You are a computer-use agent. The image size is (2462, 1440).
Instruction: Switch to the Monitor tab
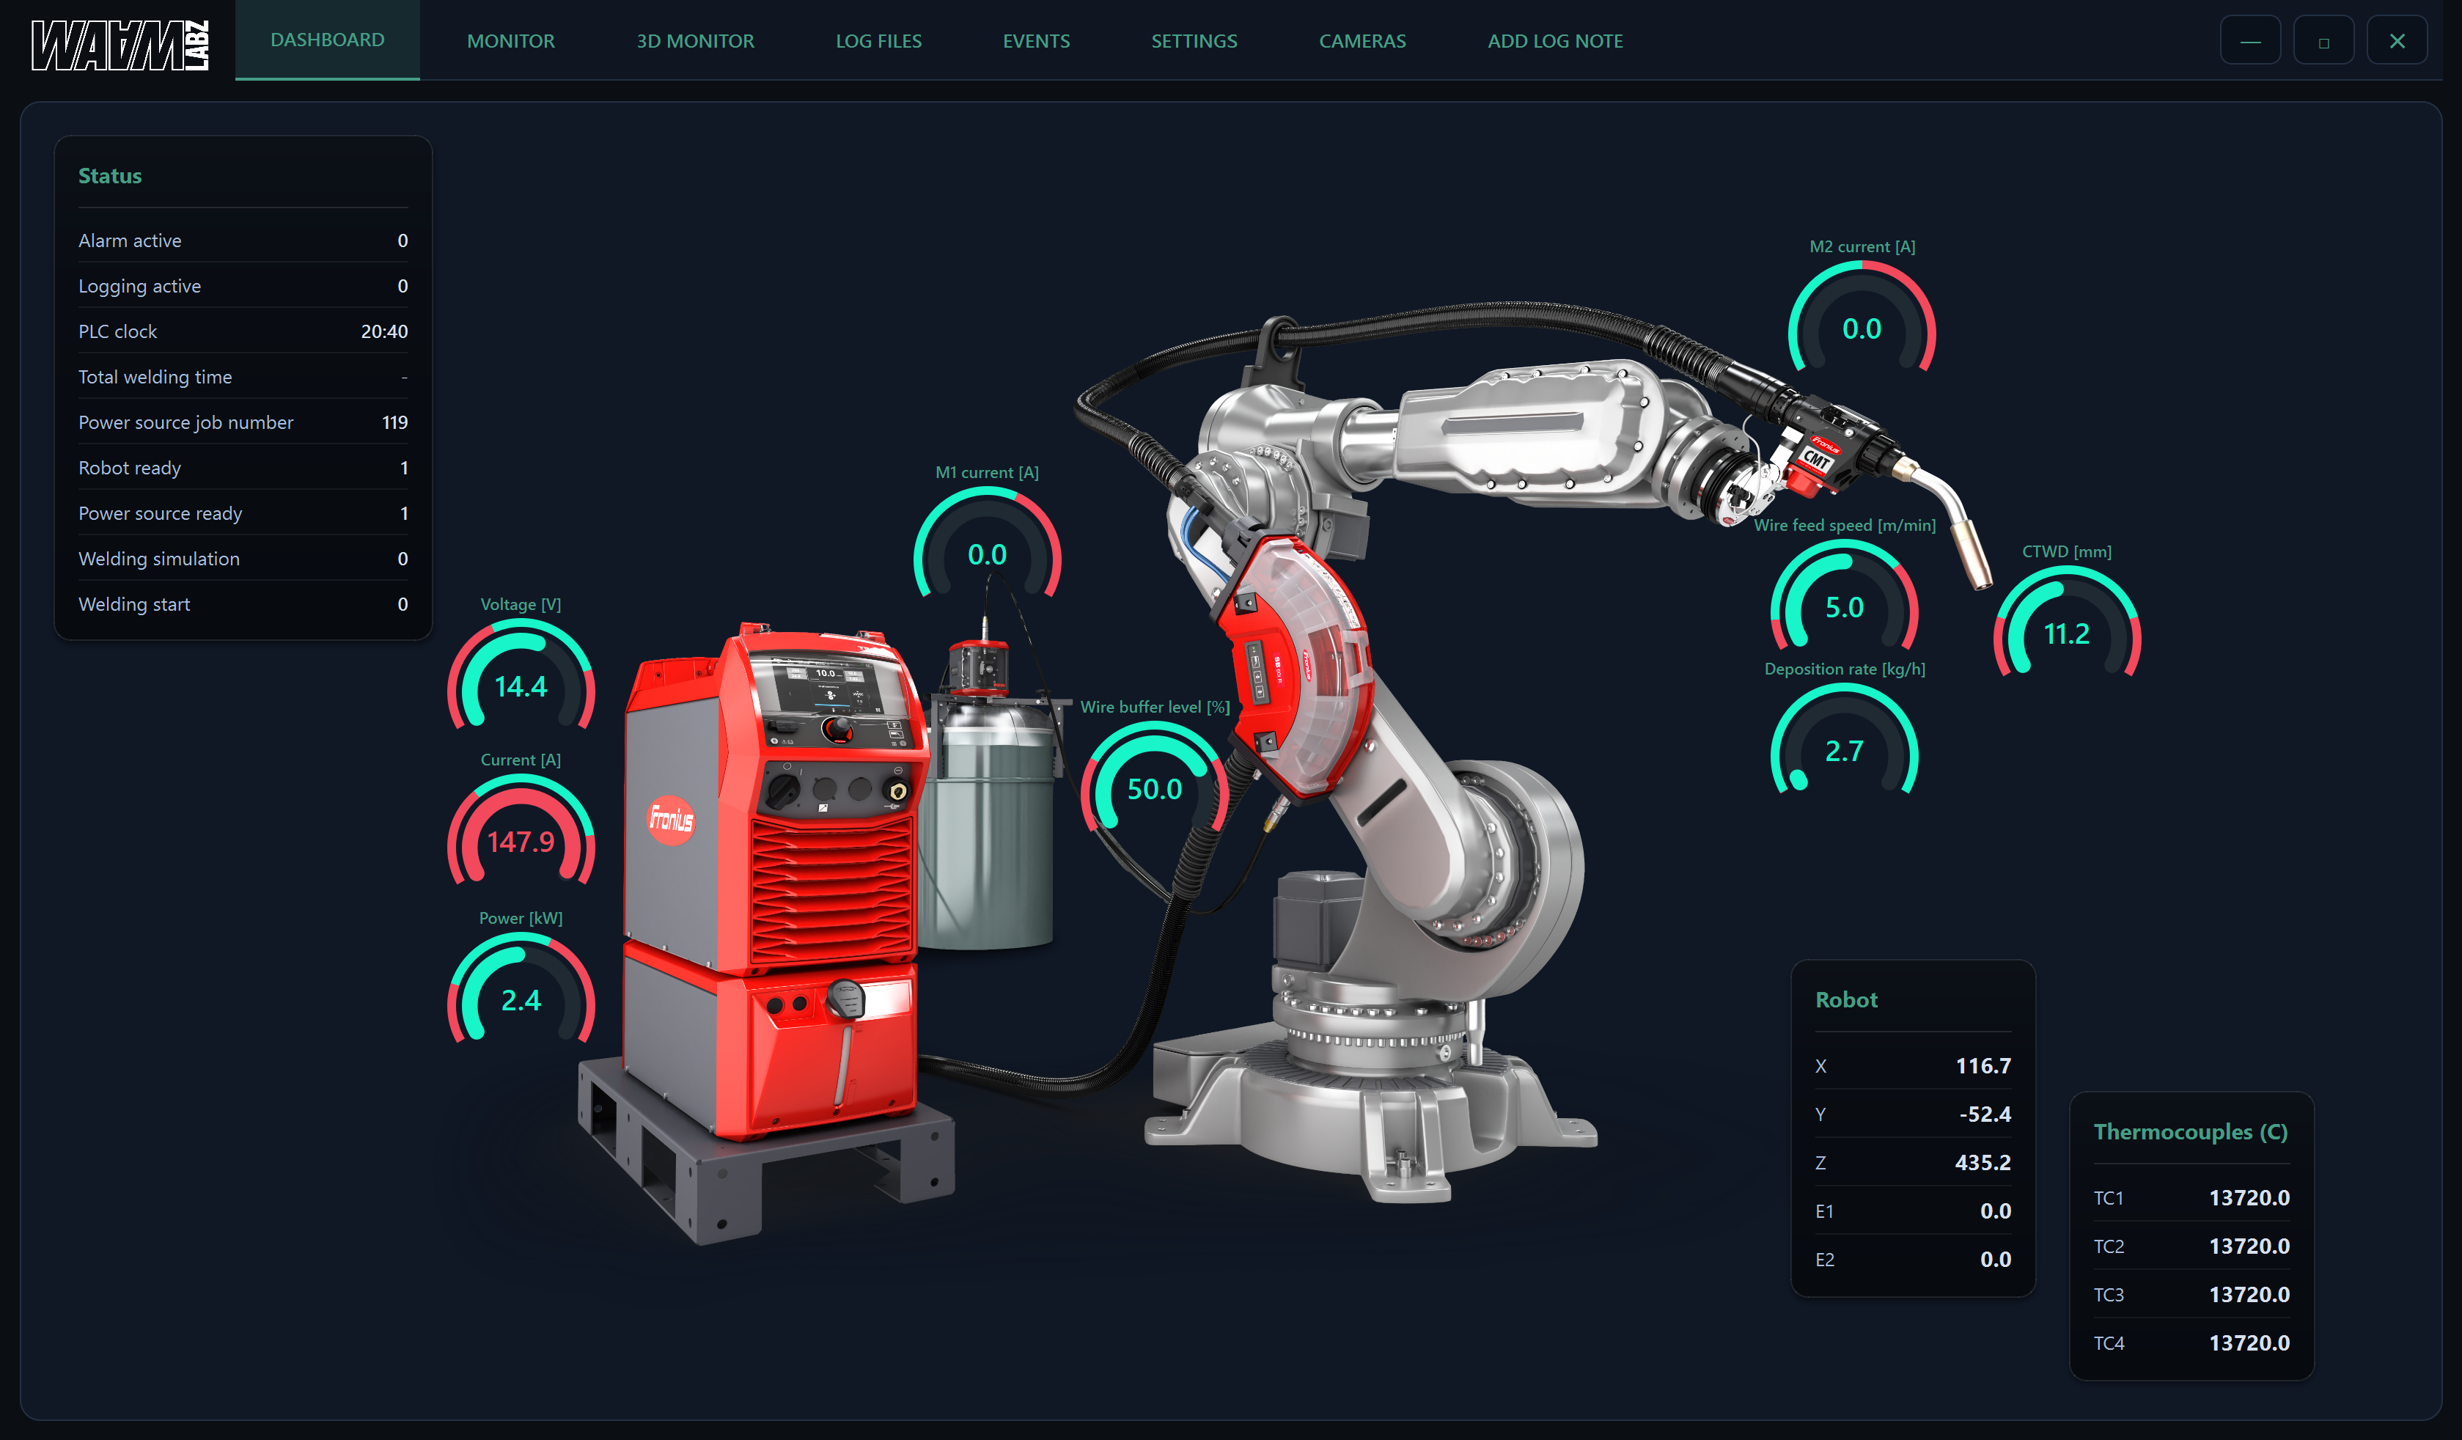510,41
